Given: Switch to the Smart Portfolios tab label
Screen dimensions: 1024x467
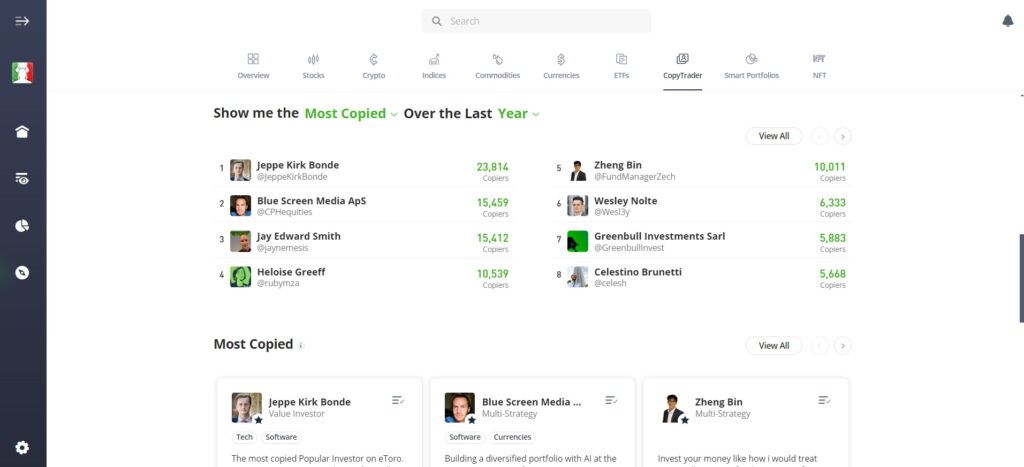Looking at the screenshot, I should click(x=752, y=76).
